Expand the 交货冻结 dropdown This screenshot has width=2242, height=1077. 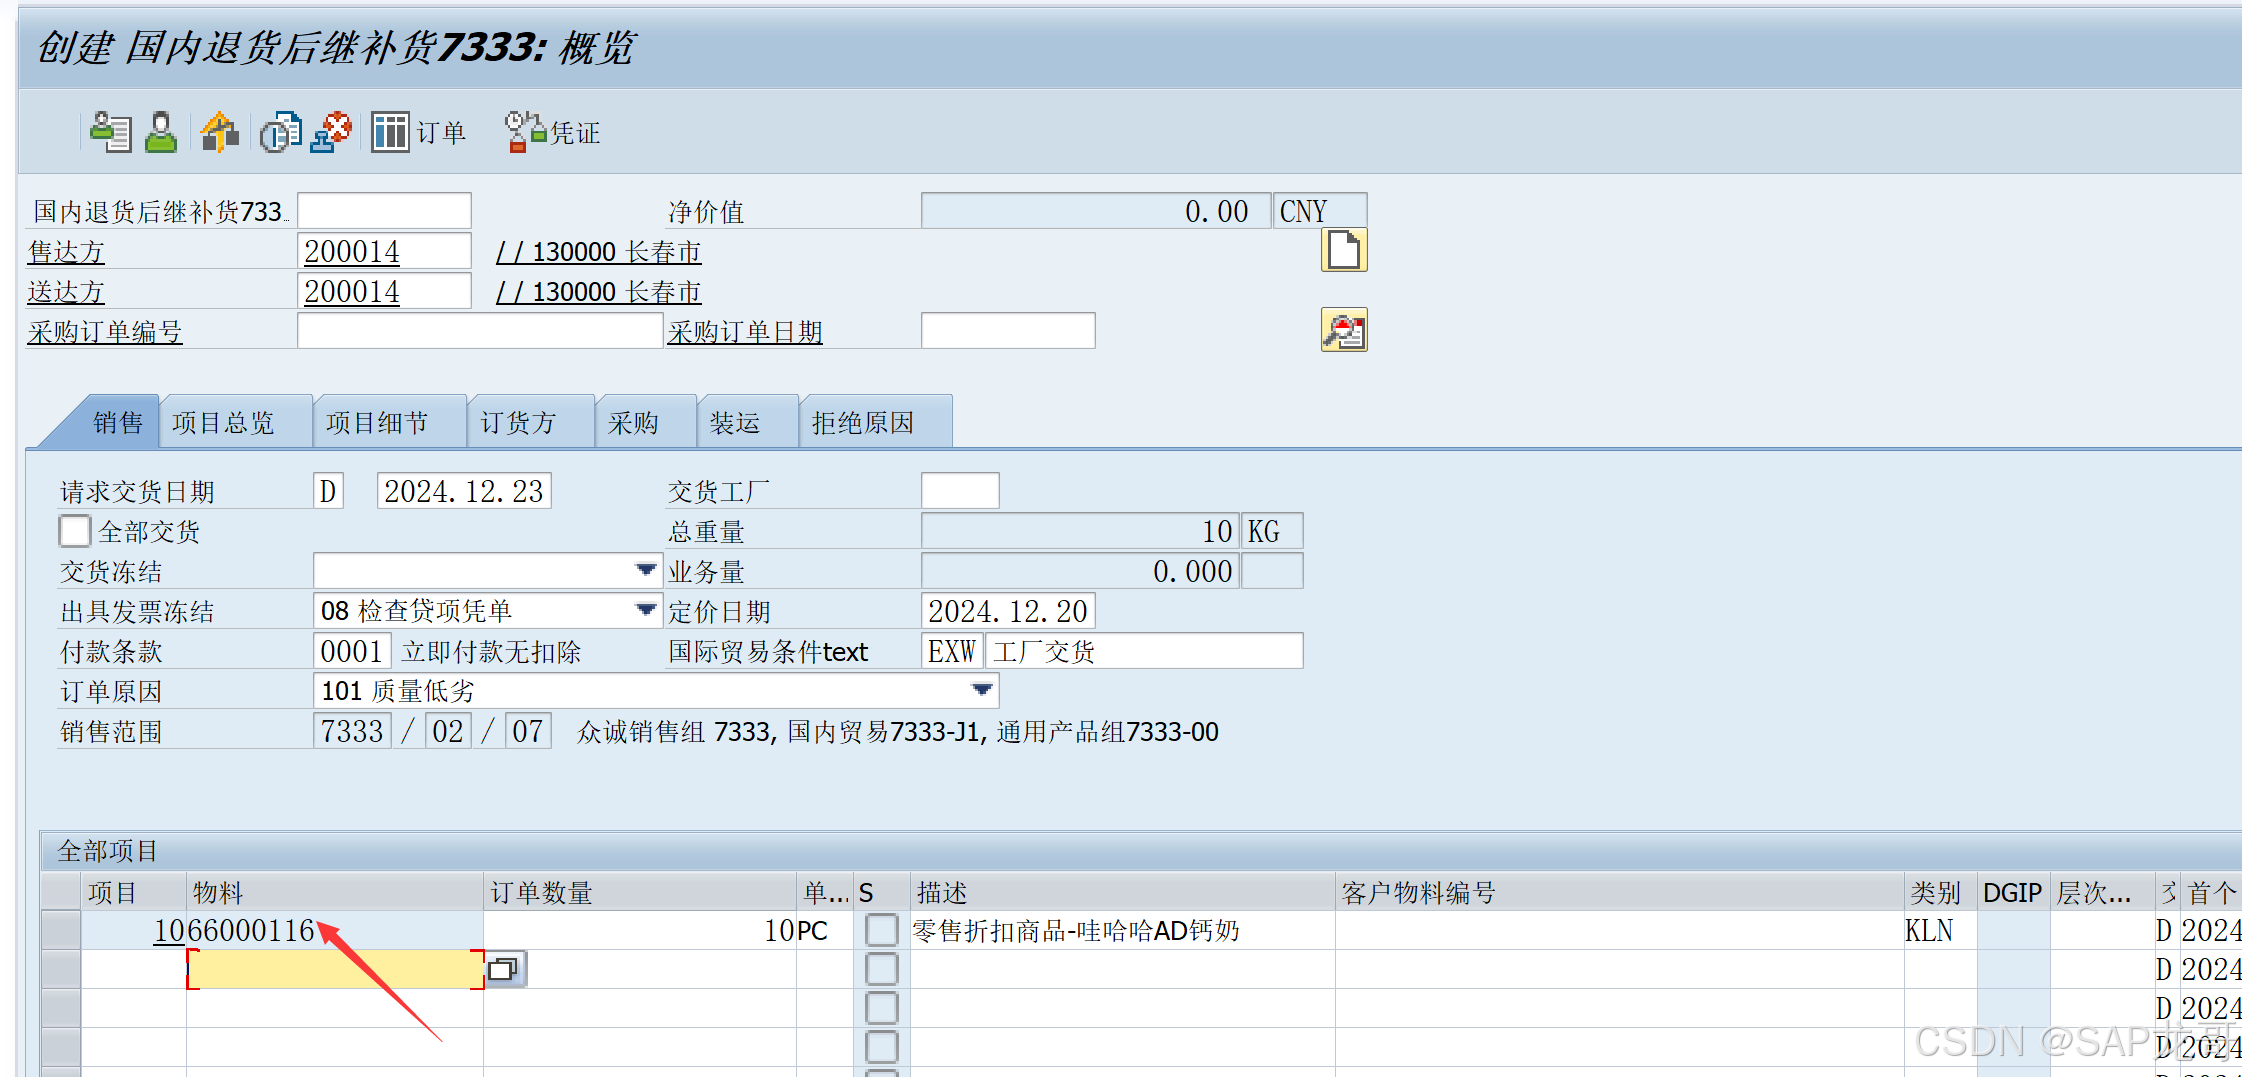coord(646,570)
